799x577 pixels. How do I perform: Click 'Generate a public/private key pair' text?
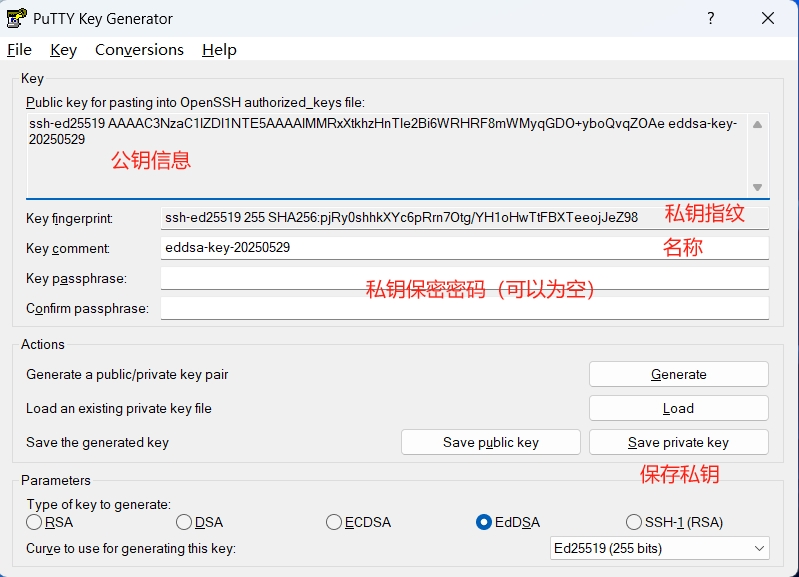click(x=127, y=375)
